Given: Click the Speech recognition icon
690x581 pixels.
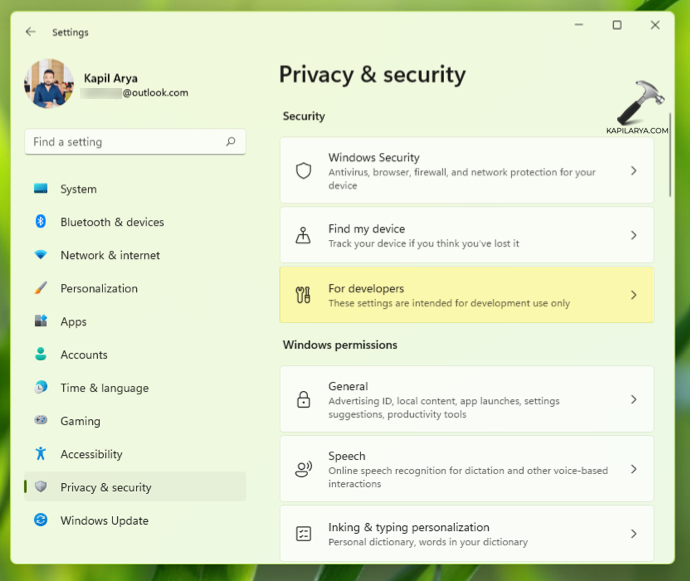Looking at the screenshot, I should pyautogui.click(x=304, y=469).
